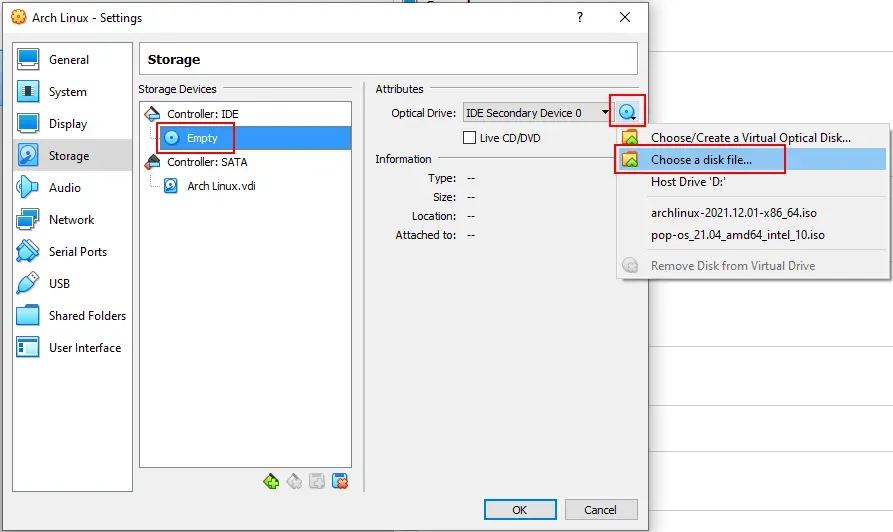Select Host Drive 'D:' option

click(687, 182)
